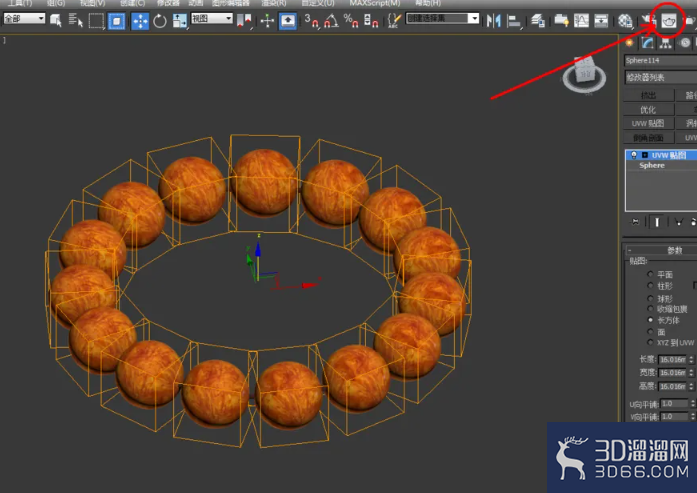697x493 pixels.
Task: Select the 球形 mapping radio button
Action: [650, 298]
